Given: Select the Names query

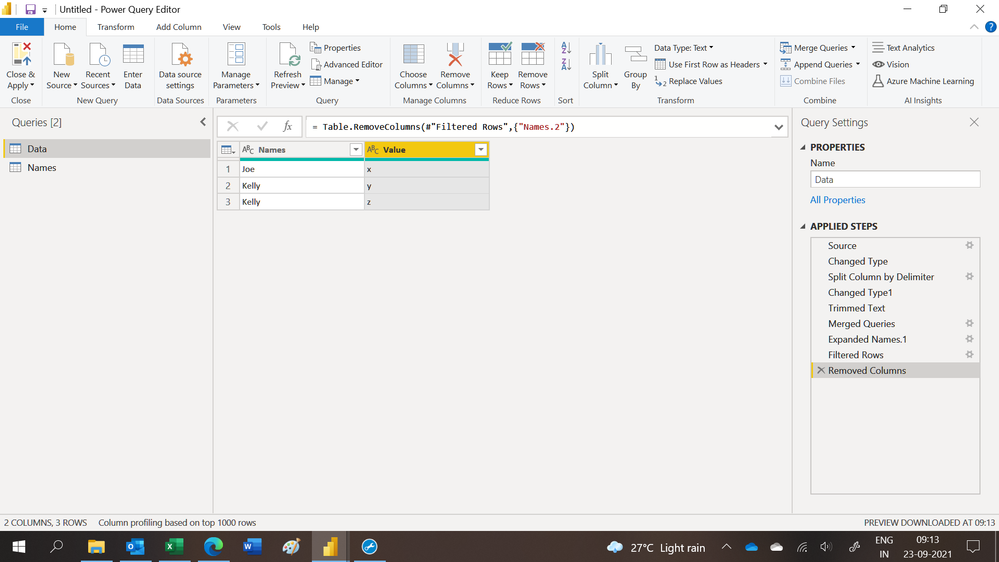Looking at the screenshot, I should 107,168.
